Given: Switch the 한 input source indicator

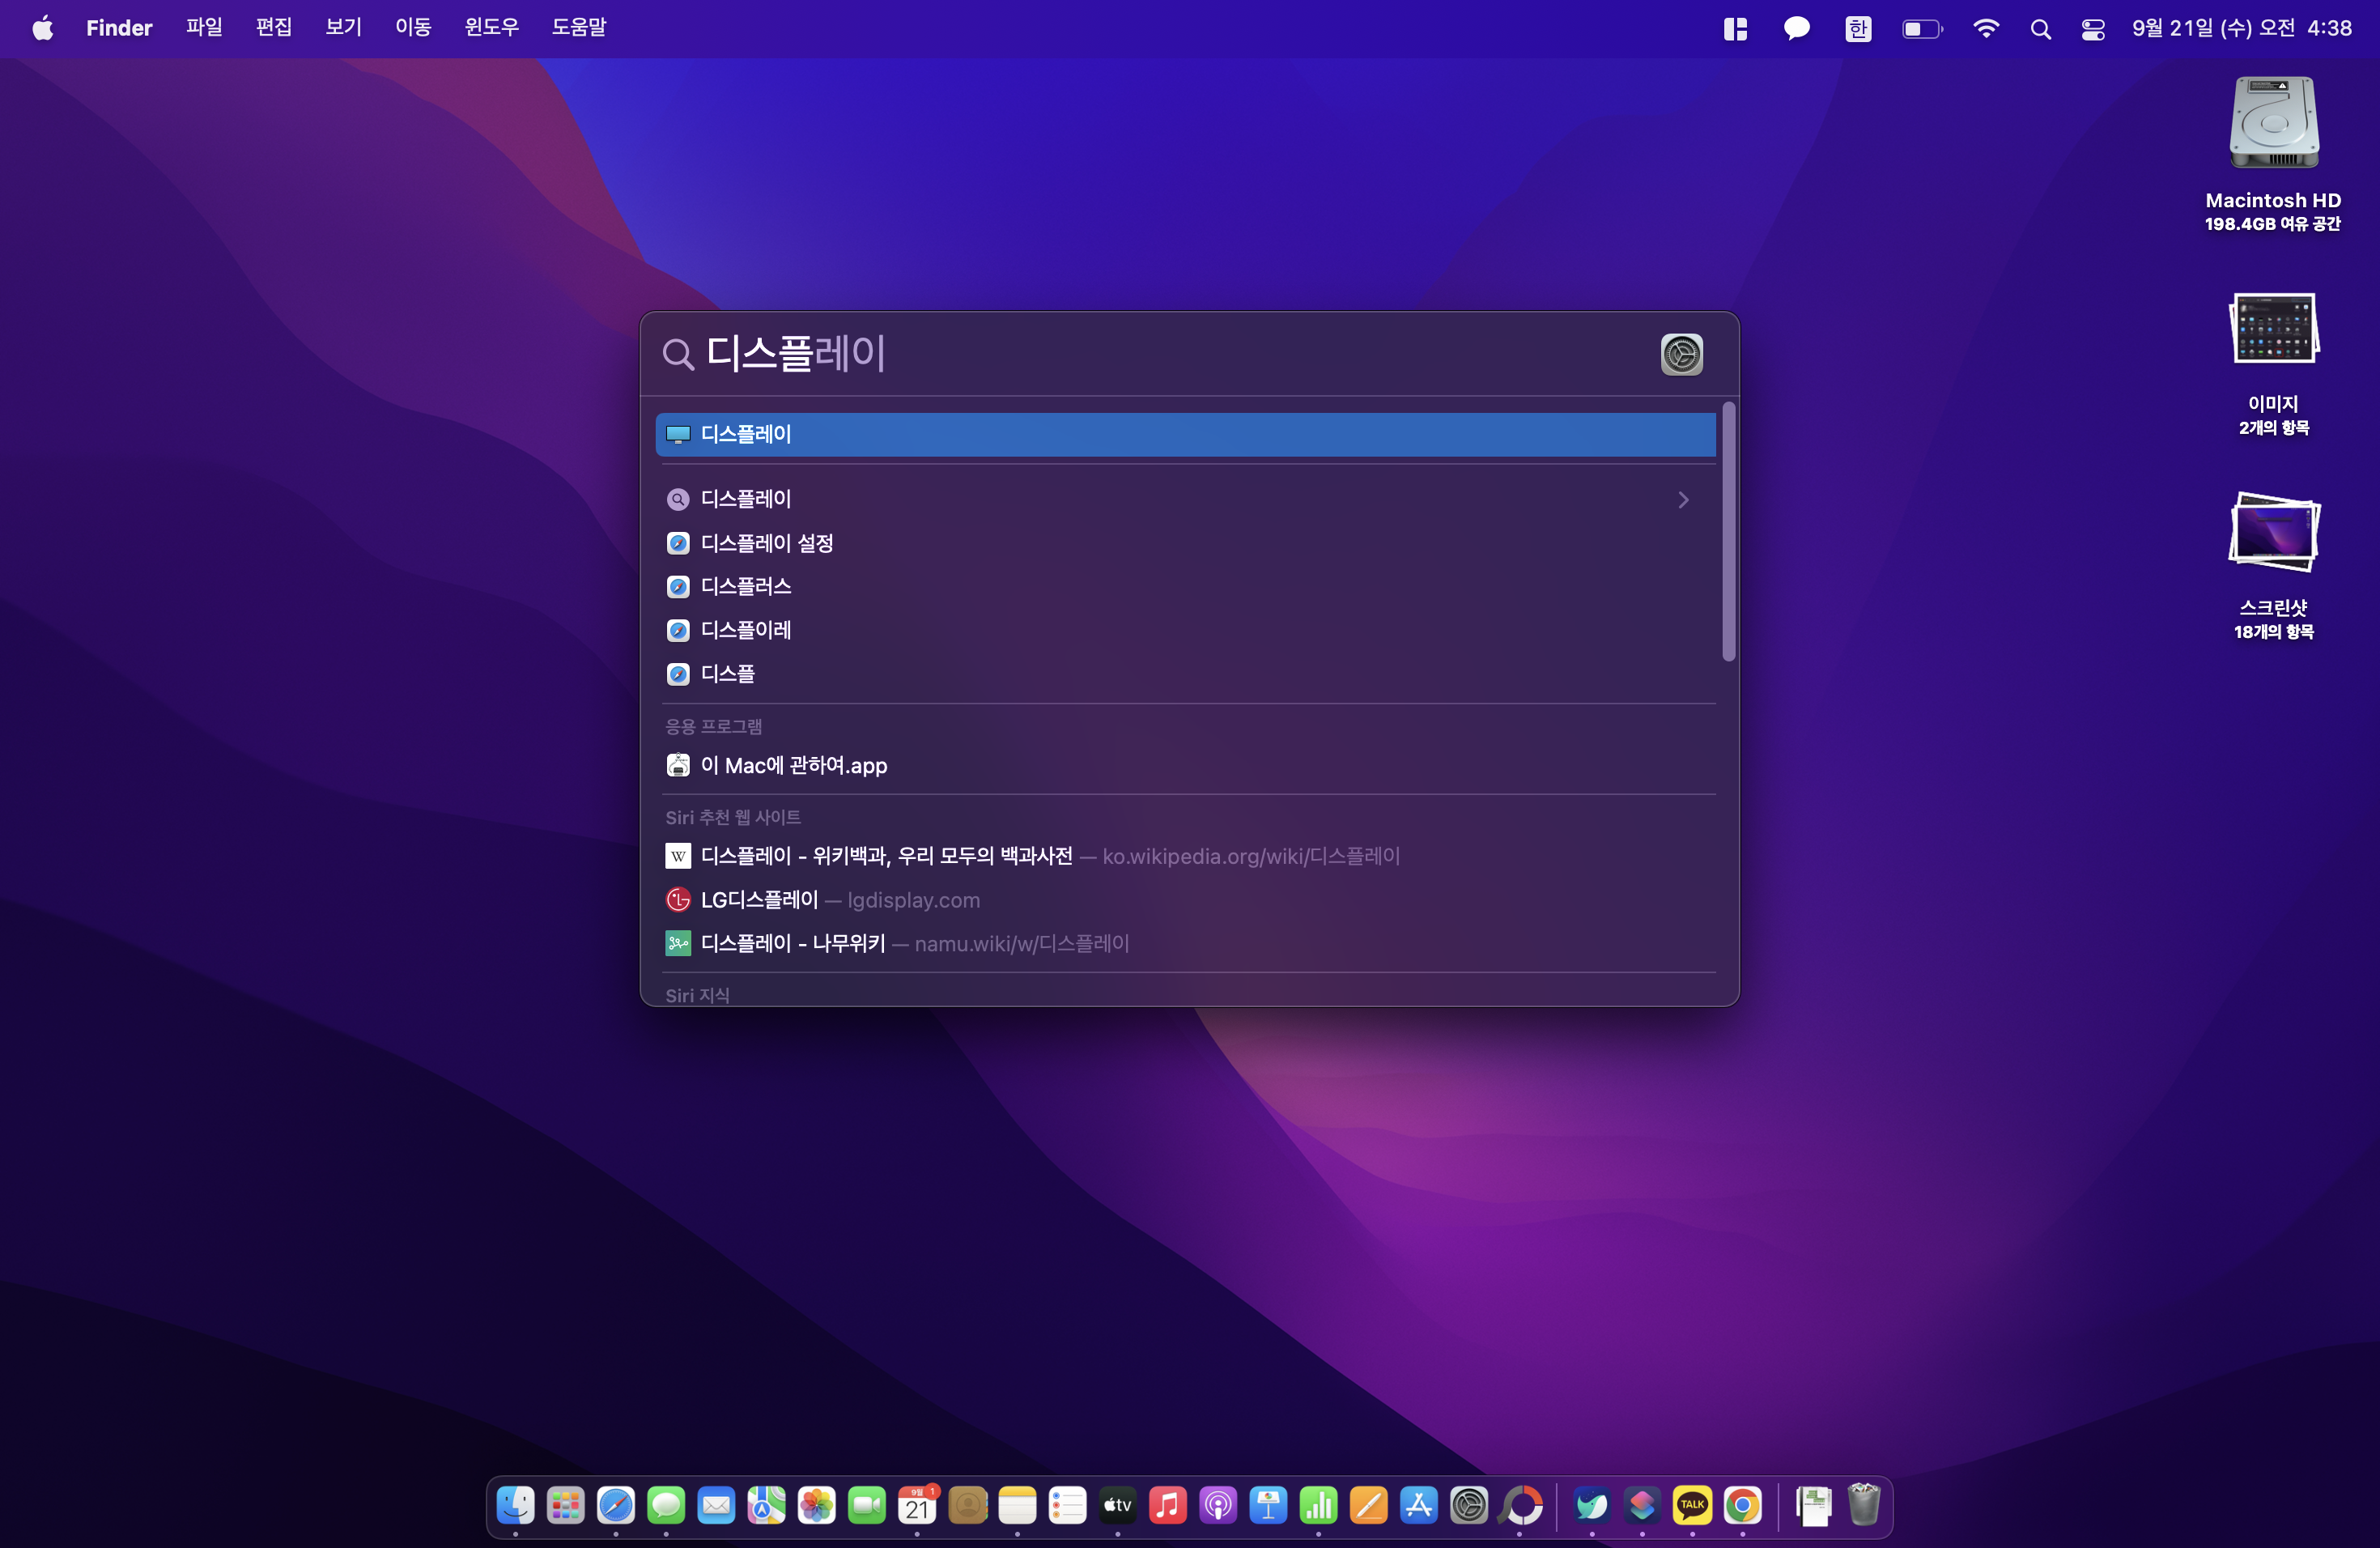Looking at the screenshot, I should tap(1857, 29).
